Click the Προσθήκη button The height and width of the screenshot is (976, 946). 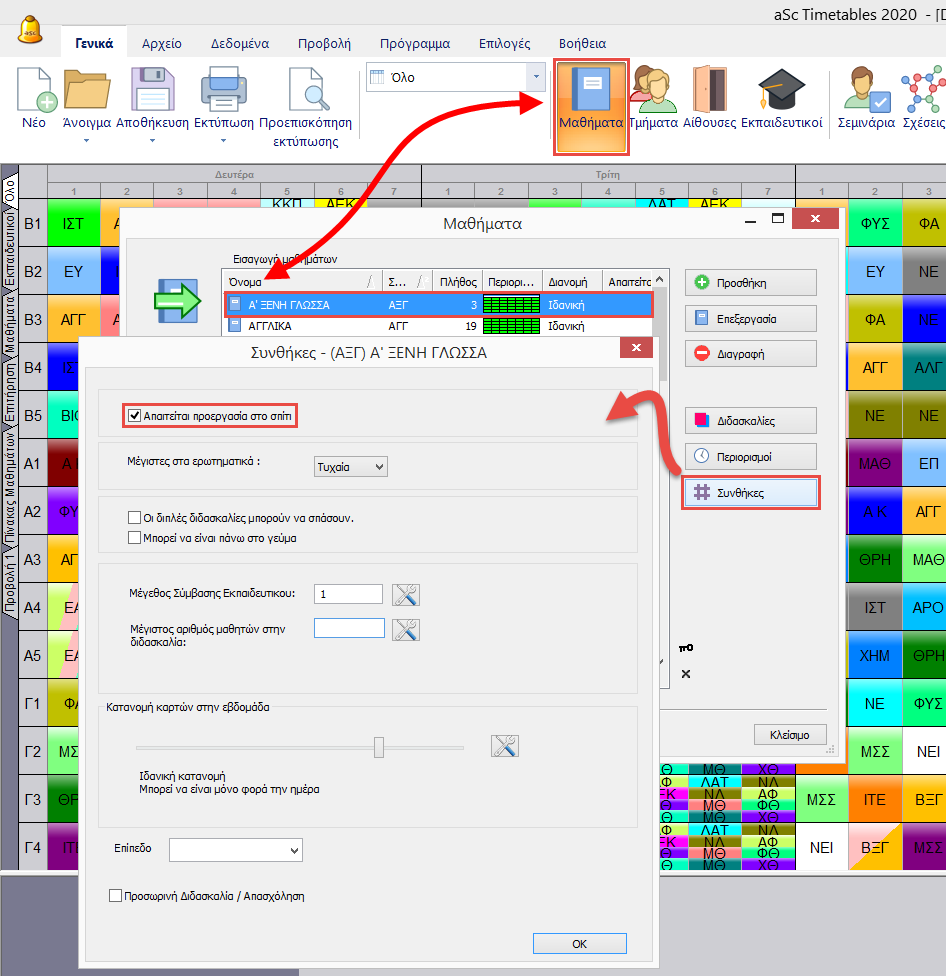pos(751,283)
